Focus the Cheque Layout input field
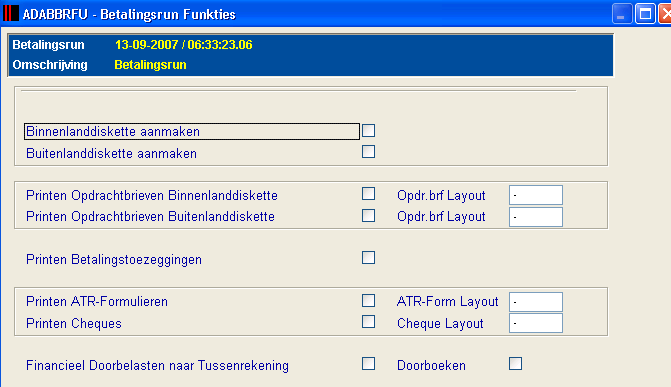 coord(536,323)
